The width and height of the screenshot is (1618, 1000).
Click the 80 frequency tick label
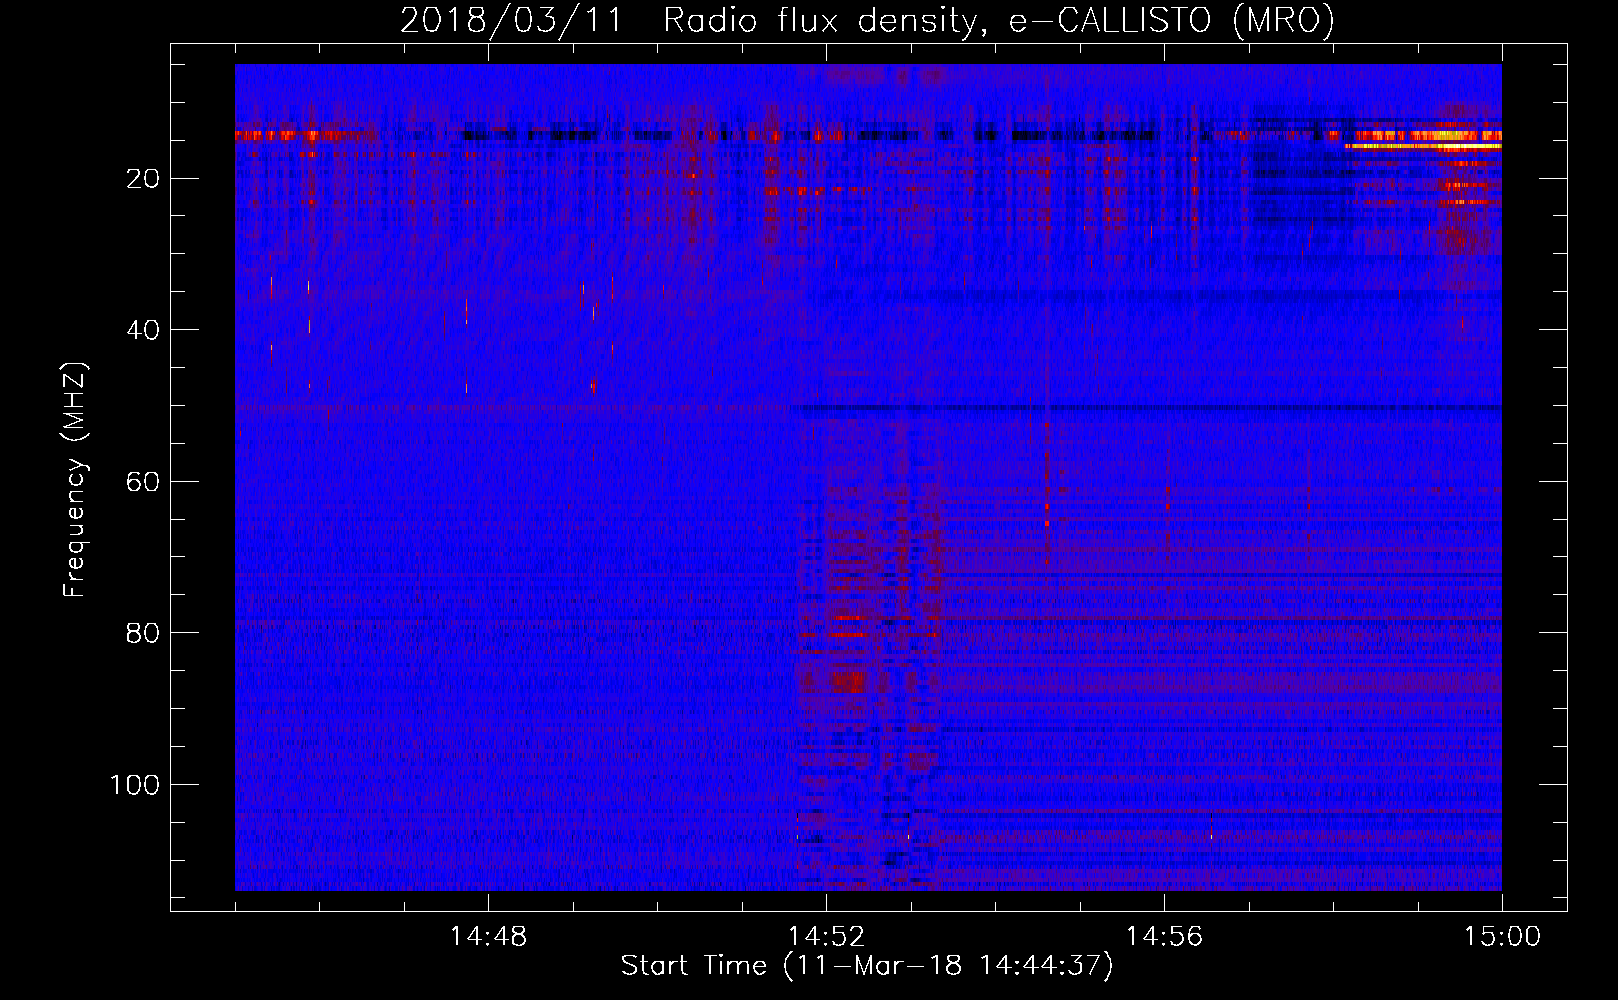point(144,633)
